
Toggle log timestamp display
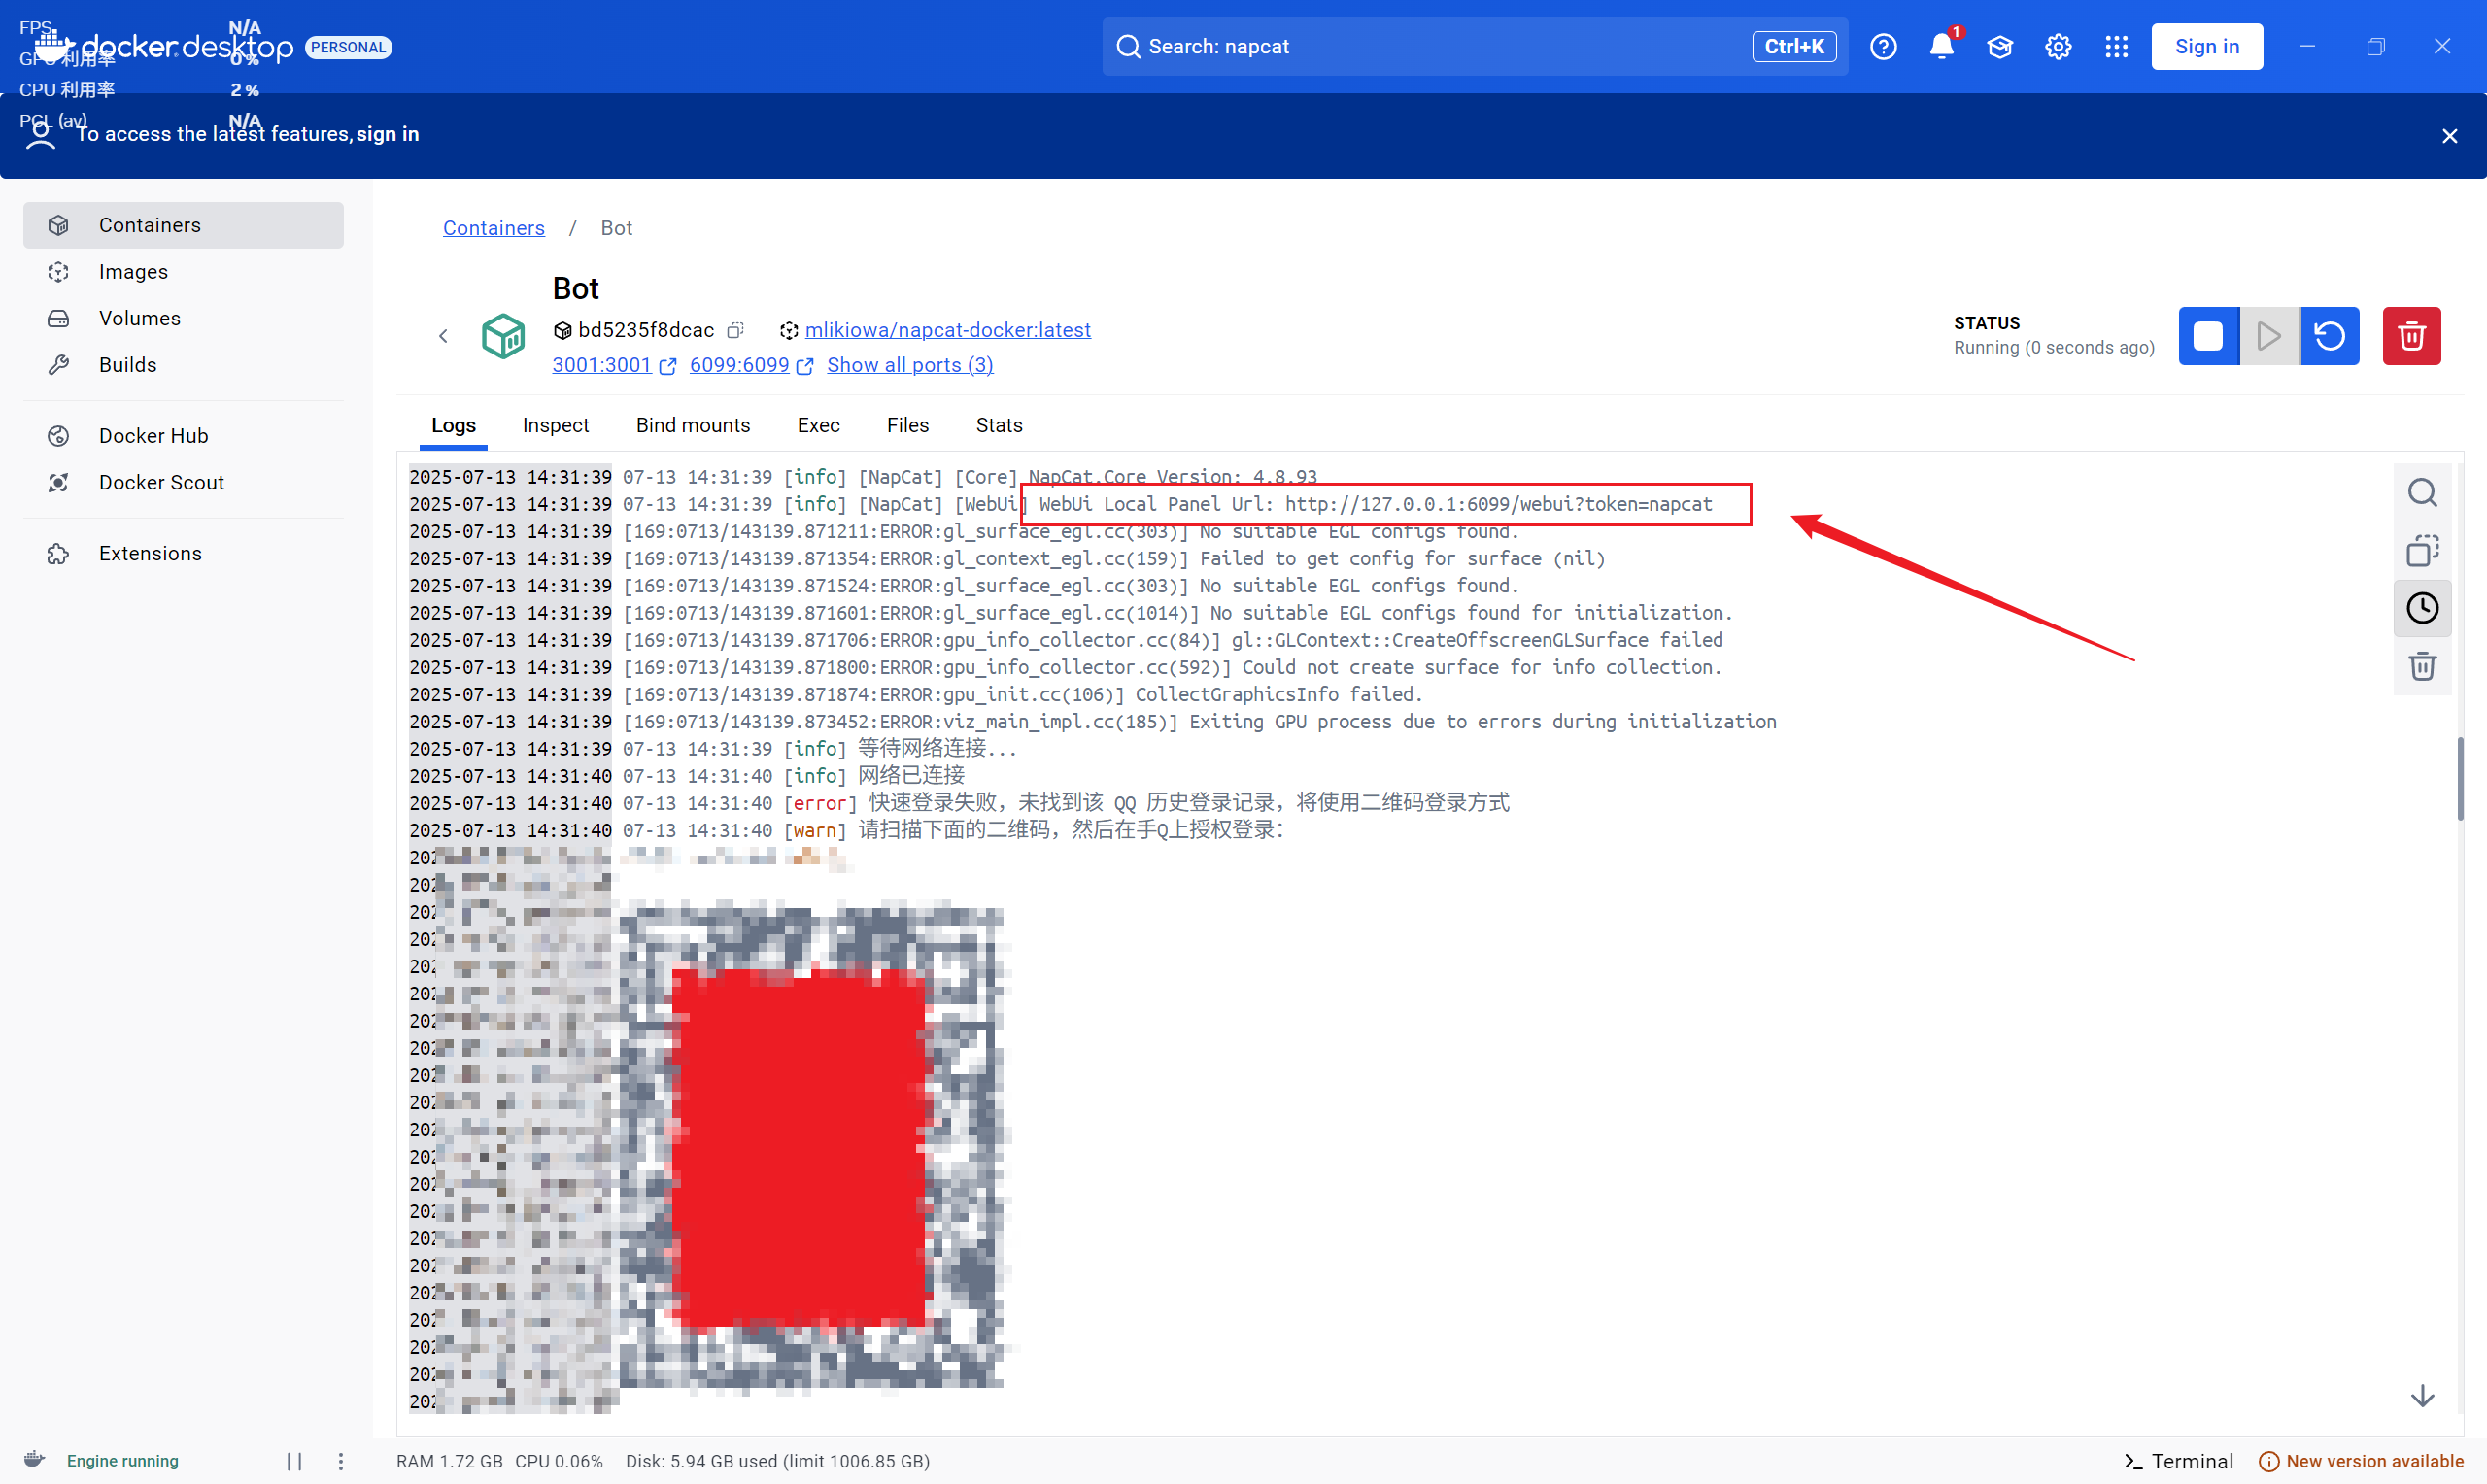2422,608
